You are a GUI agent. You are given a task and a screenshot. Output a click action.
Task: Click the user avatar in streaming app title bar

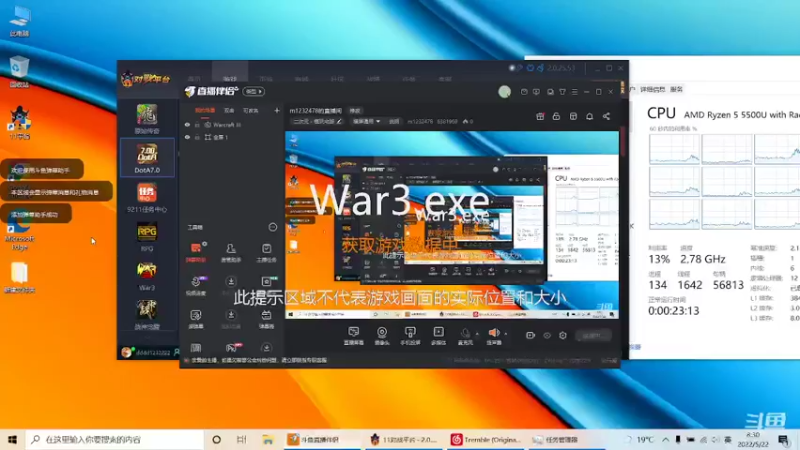pos(505,91)
